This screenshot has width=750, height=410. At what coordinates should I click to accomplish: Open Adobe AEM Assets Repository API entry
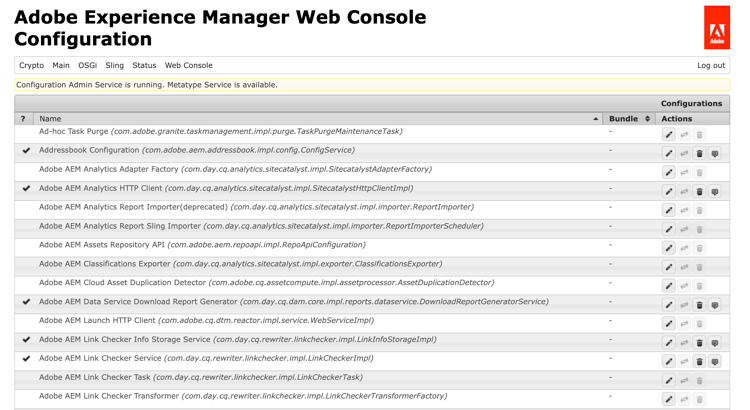202,244
